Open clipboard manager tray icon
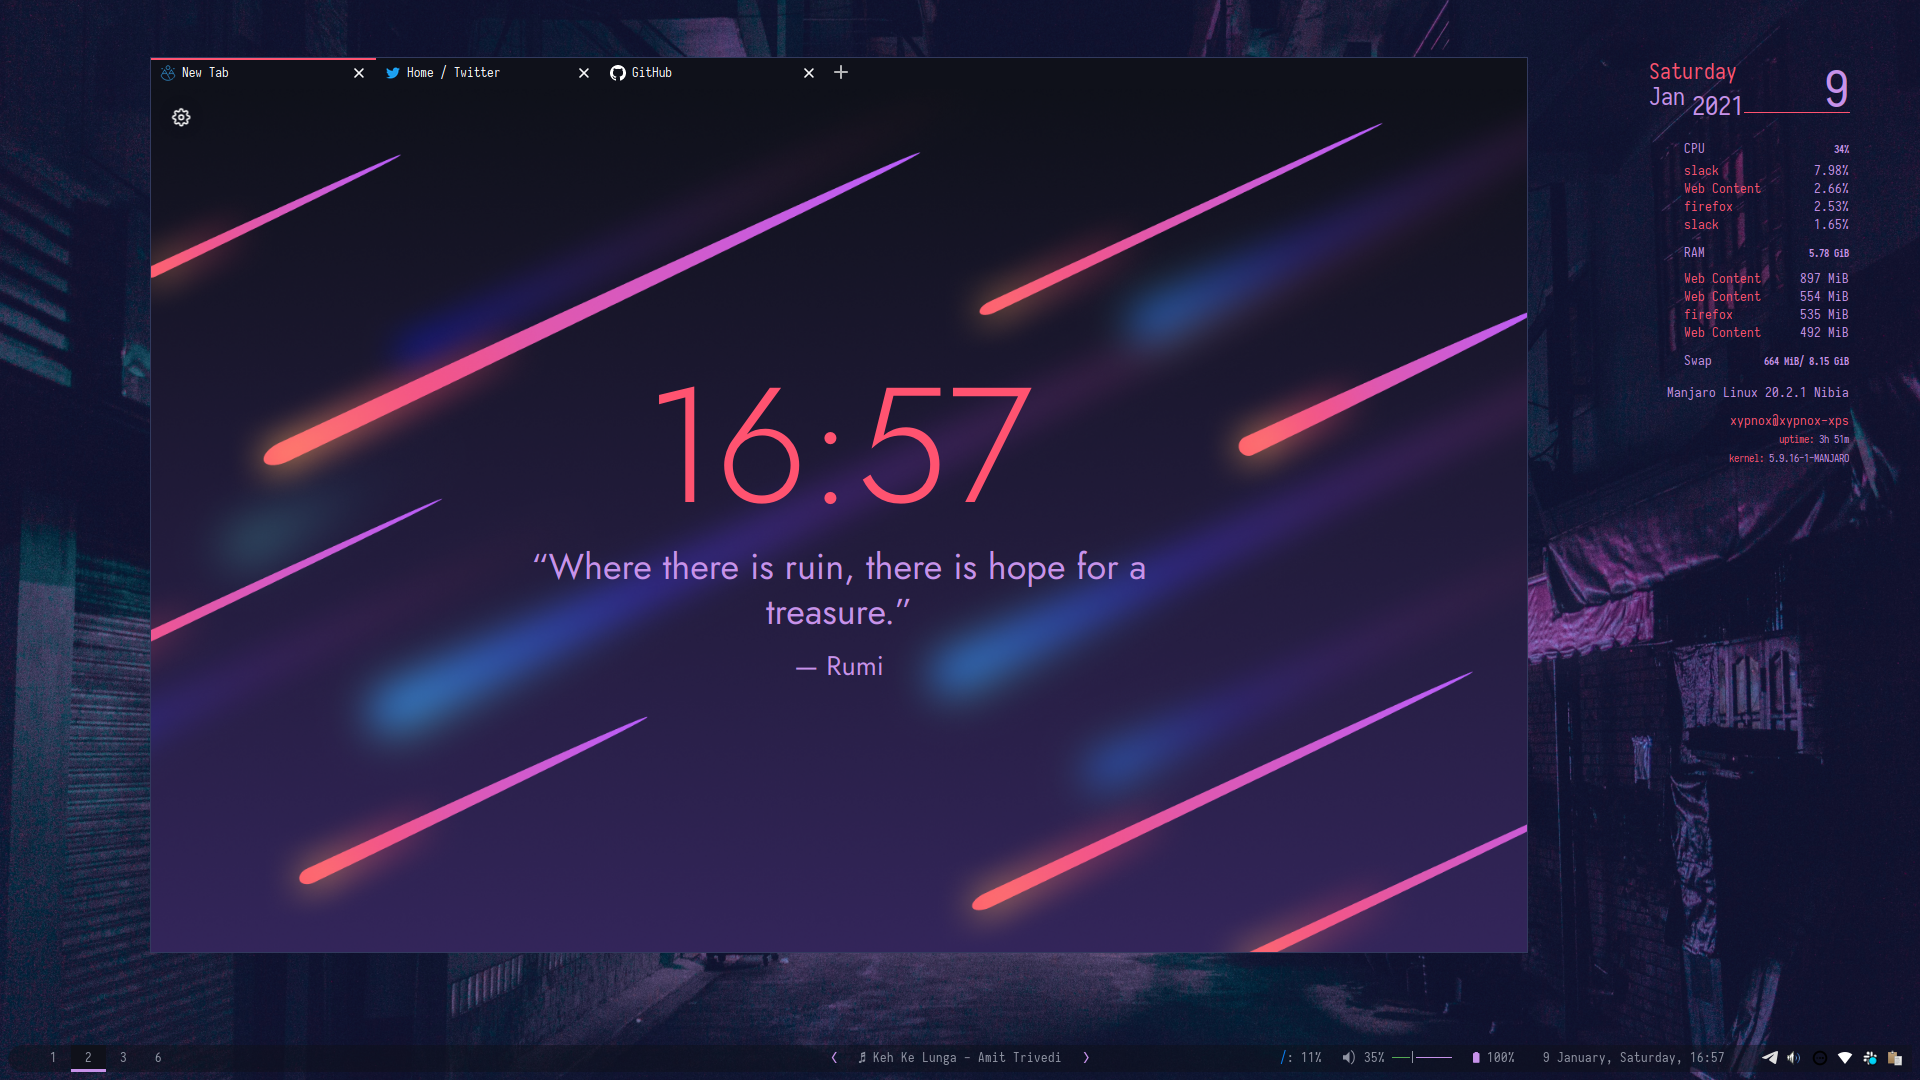1920x1080 pixels. point(1894,1058)
